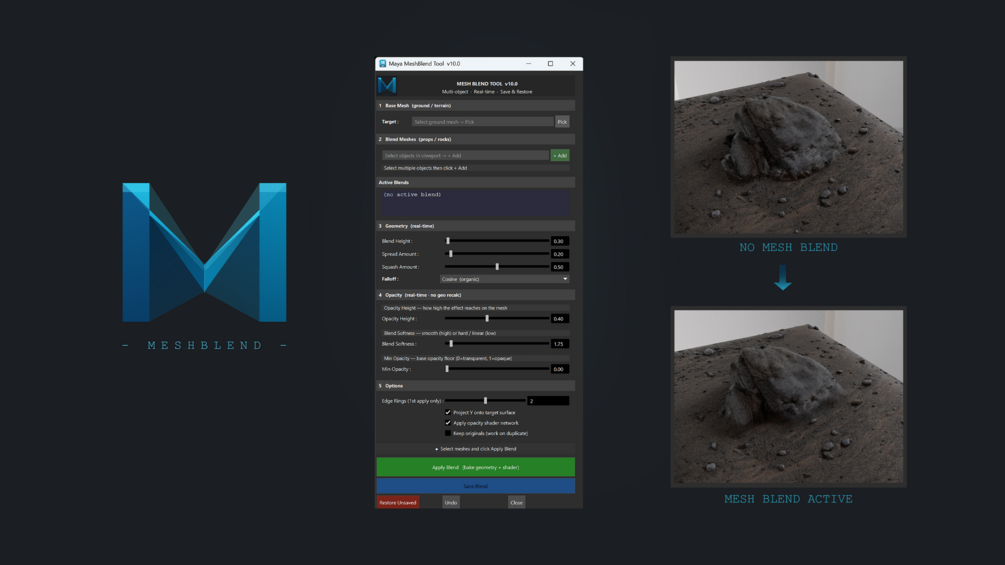Close the MeshBlend window via title bar X

coord(572,63)
